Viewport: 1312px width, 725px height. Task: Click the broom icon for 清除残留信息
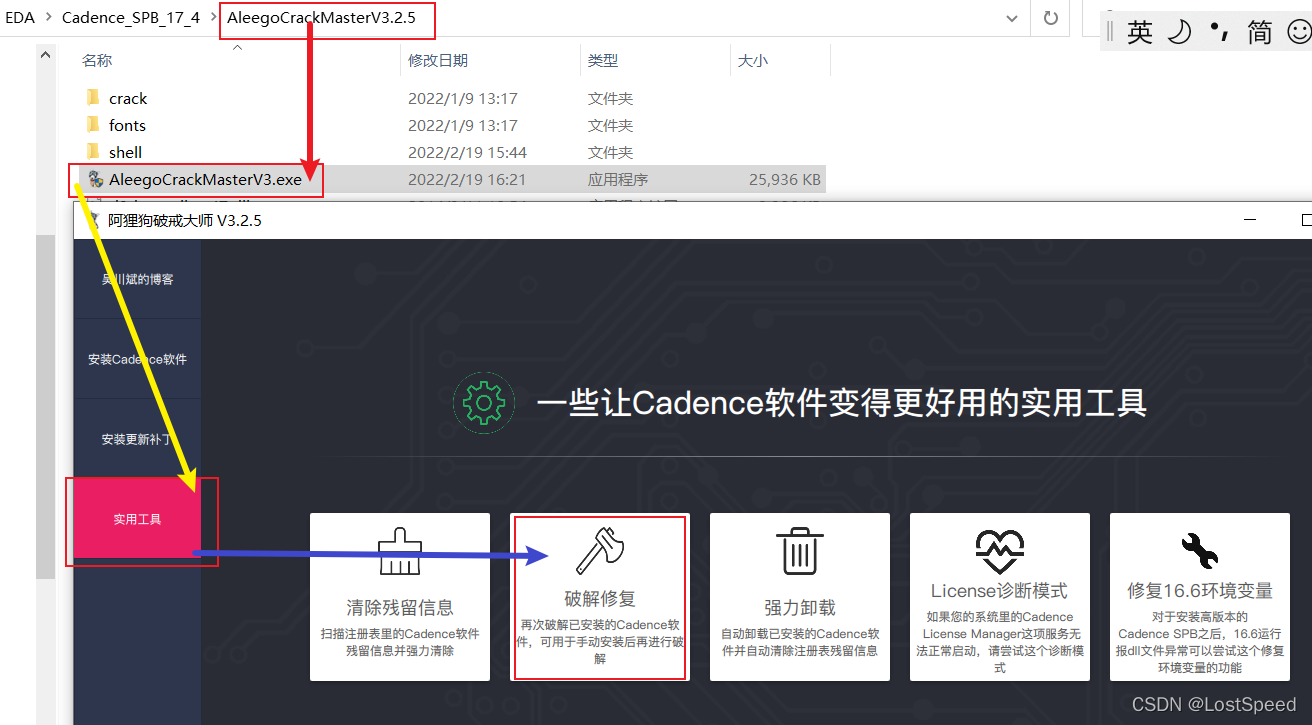(399, 550)
